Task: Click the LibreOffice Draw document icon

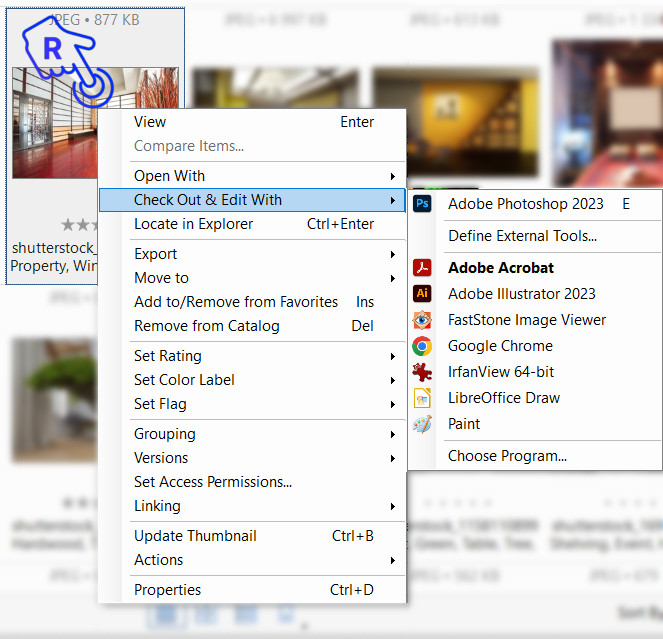Action: [x=422, y=398]
